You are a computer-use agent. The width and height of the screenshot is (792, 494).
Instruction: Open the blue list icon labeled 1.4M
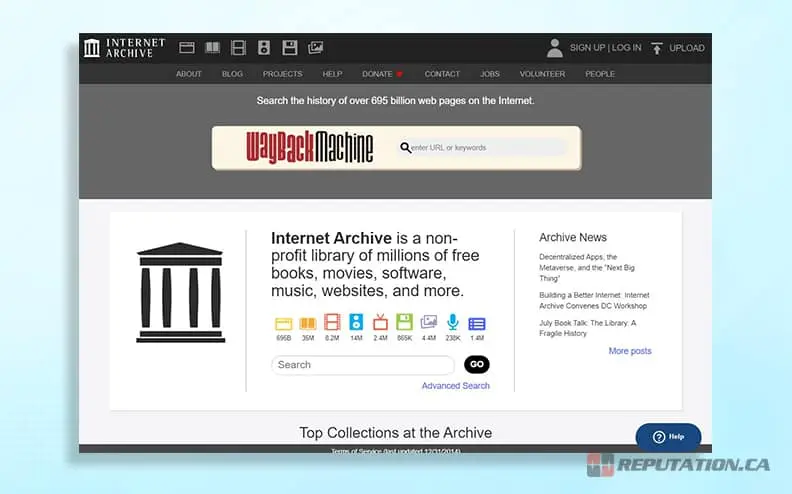(477, 323)
